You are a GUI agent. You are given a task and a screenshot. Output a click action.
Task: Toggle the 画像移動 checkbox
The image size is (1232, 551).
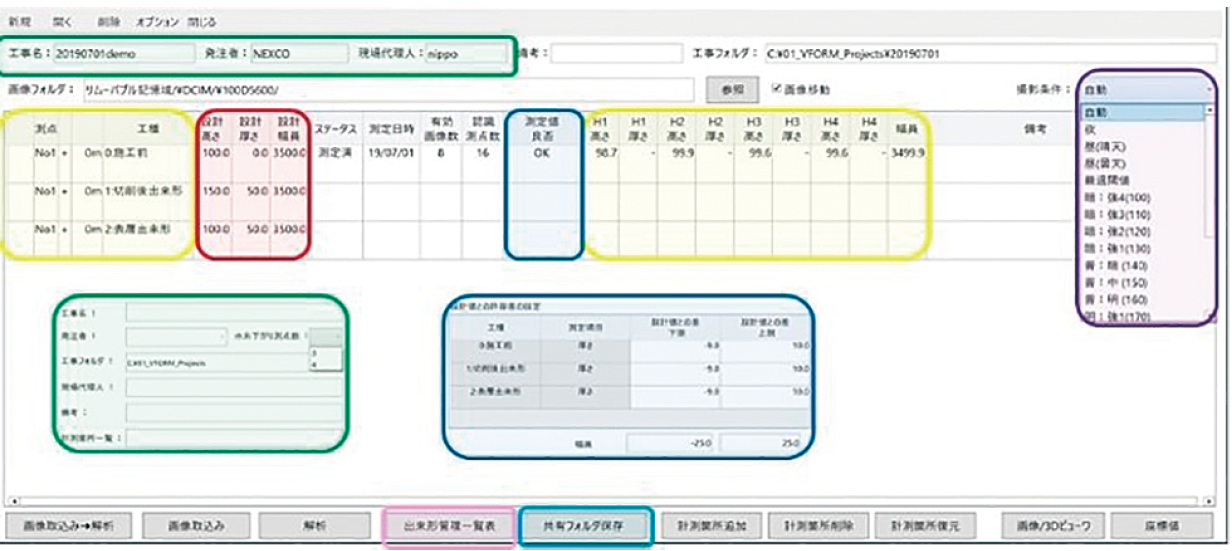778,89
